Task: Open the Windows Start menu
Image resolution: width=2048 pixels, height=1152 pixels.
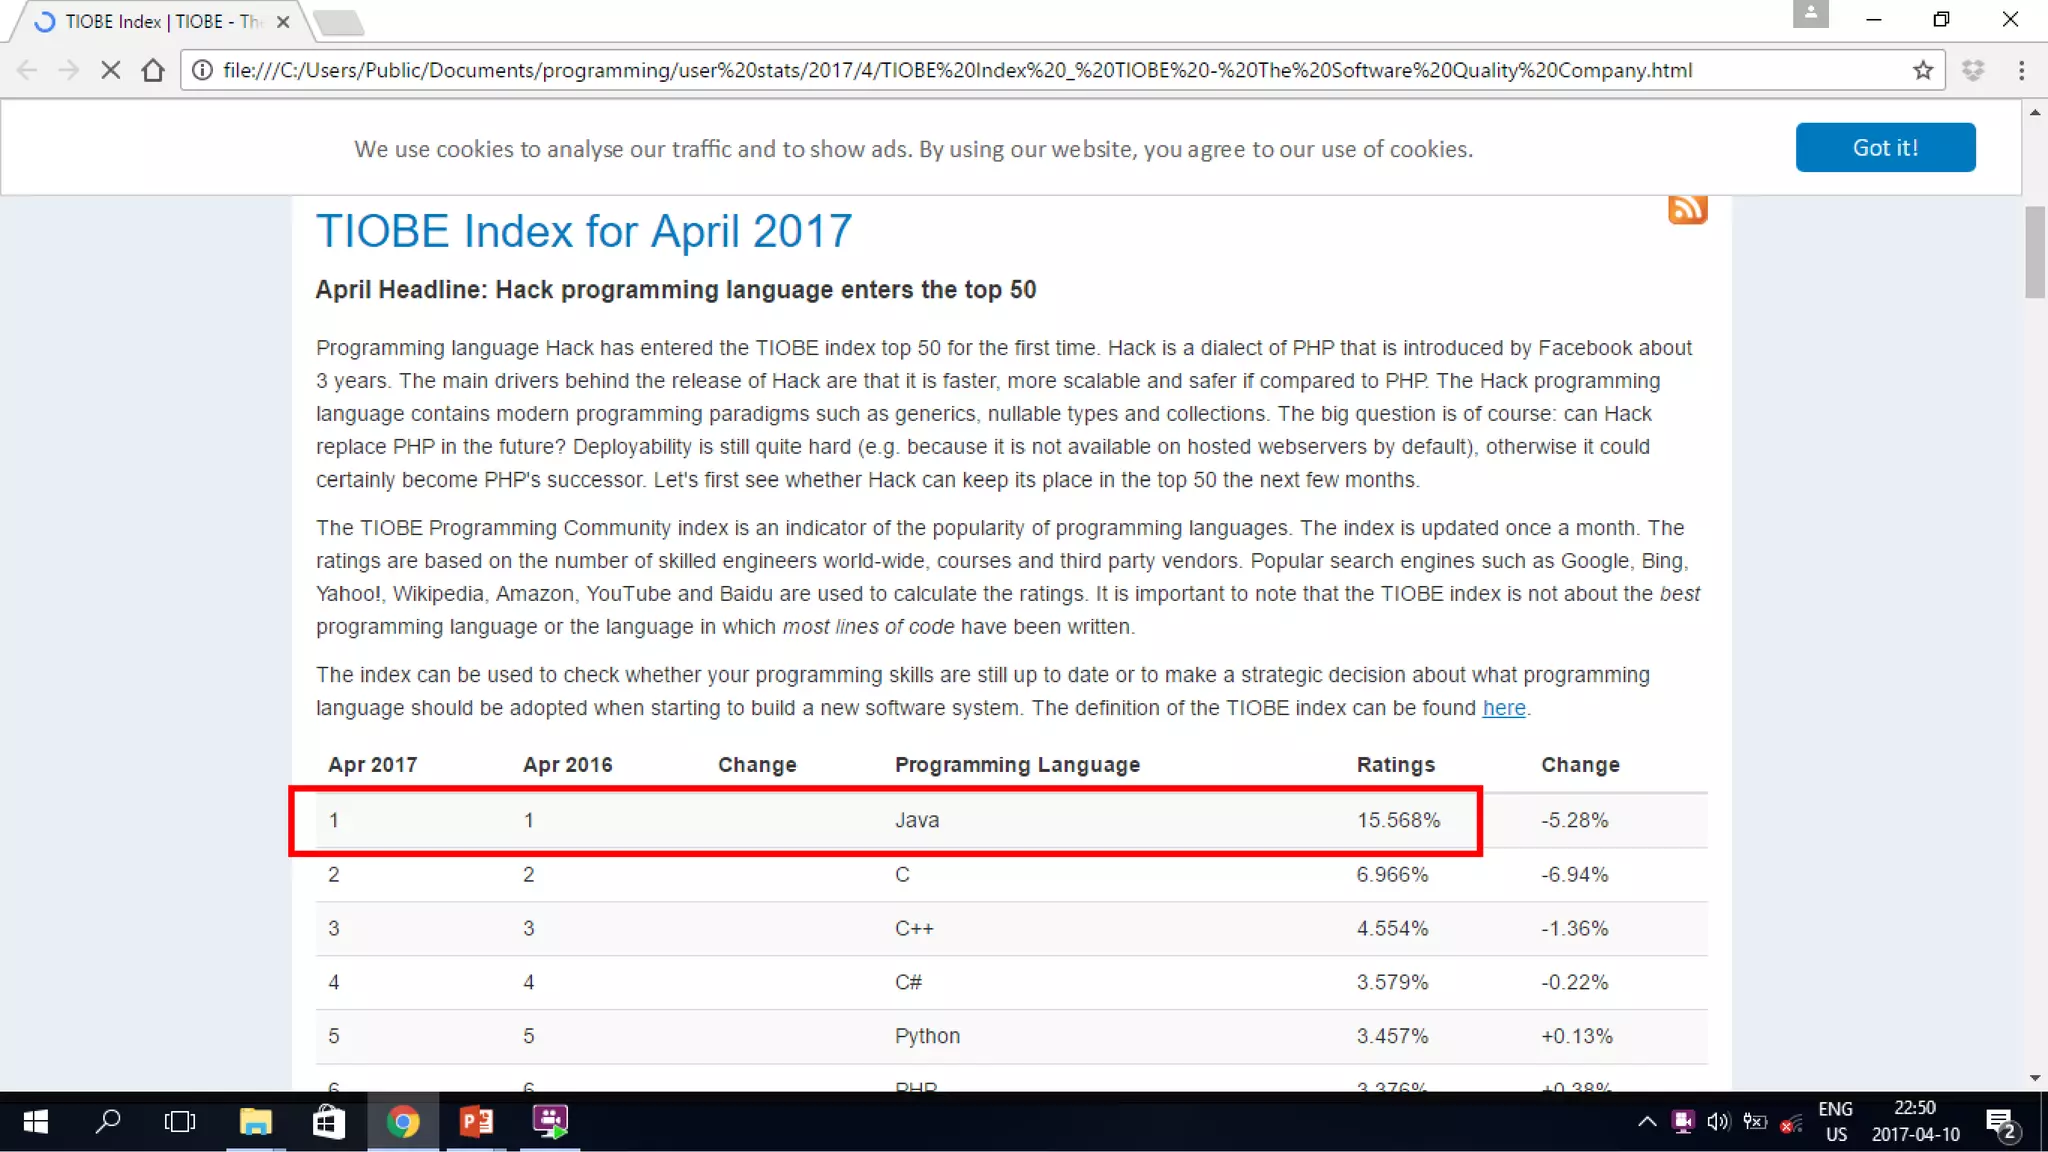Action: pos(35,1122)
